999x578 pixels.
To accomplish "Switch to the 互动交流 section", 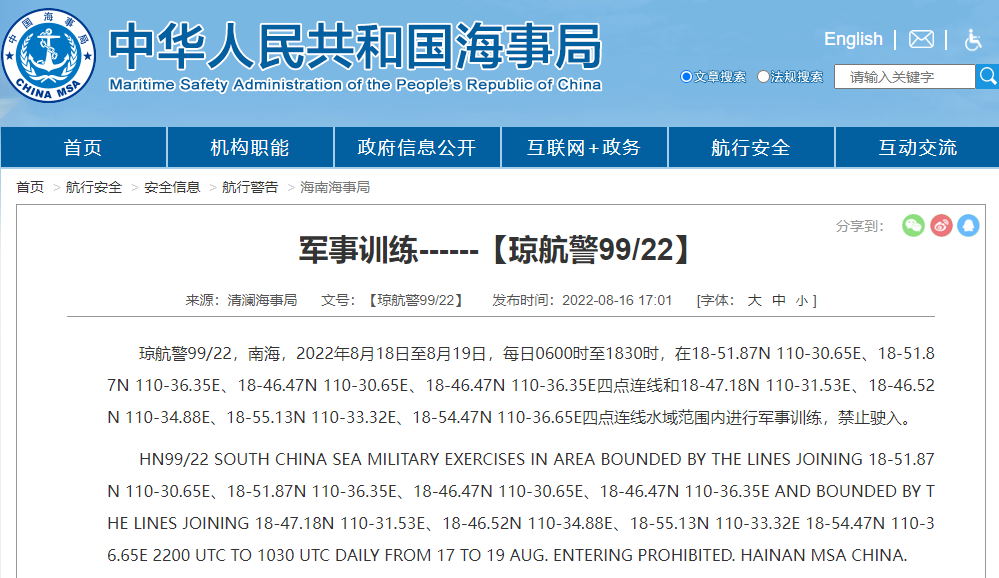I will pyautogui.click(x=916, y=146).
